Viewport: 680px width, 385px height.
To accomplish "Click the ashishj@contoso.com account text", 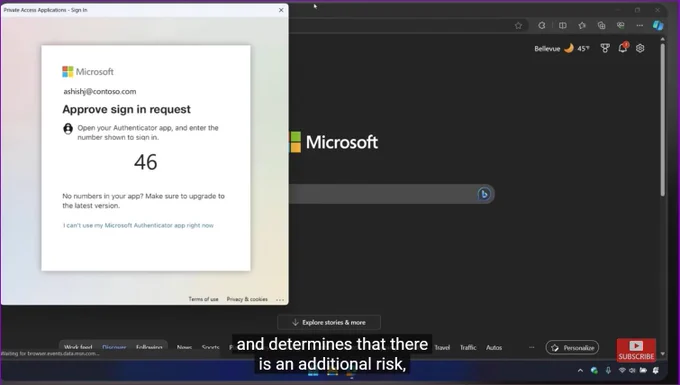I will 100,91.
